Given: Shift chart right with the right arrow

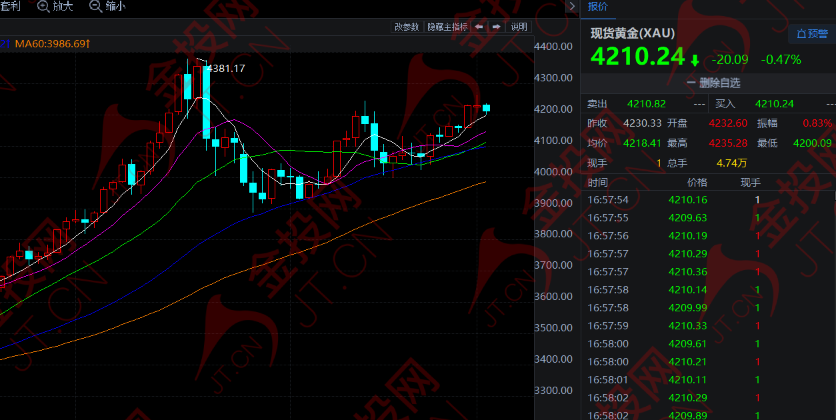Looking at the screenshot, I should click(x=496, y=27).
